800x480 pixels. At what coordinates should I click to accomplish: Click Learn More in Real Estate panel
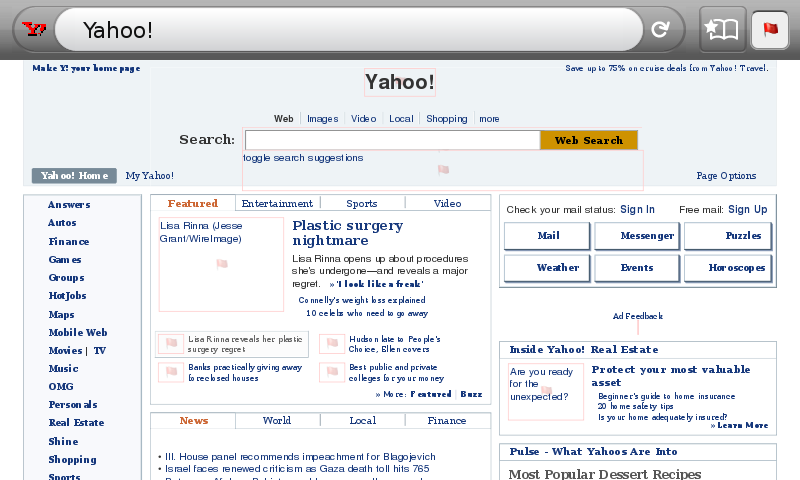click(x=742, y=425)
